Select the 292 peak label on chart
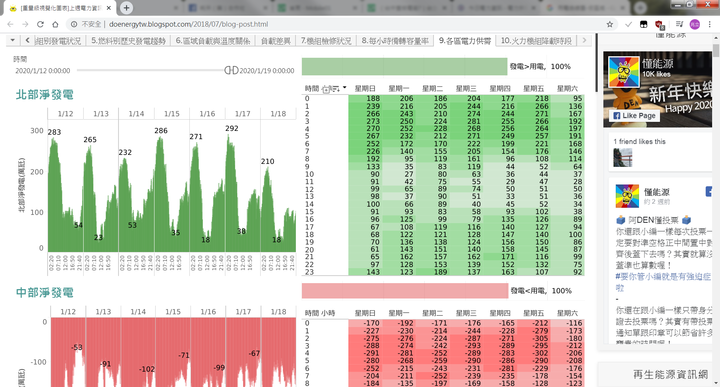Screen dimensions: 720x387 tap(232, 129)
